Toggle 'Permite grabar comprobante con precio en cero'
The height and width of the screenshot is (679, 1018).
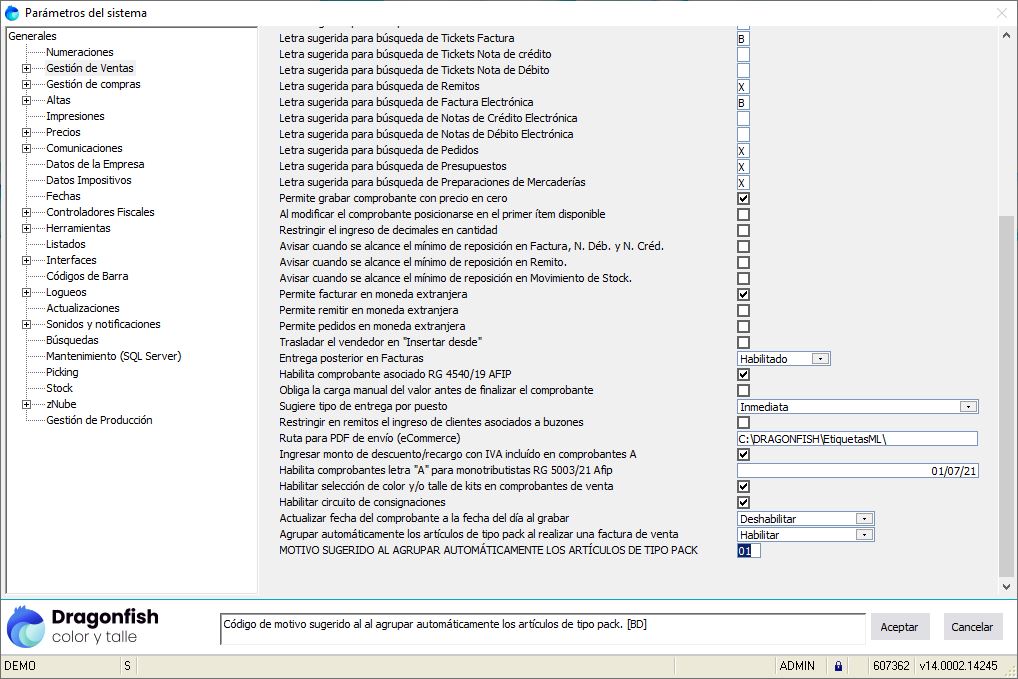[743, 199]
